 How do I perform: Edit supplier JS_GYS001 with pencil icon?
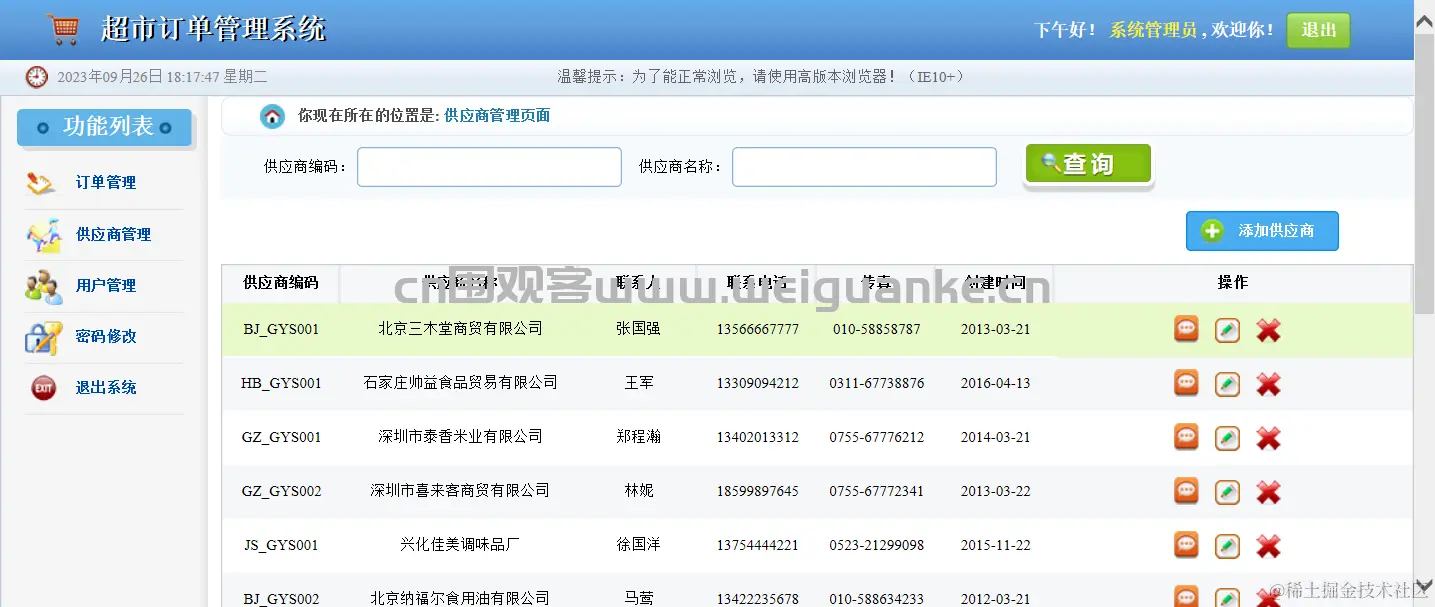coord(1227,546)
